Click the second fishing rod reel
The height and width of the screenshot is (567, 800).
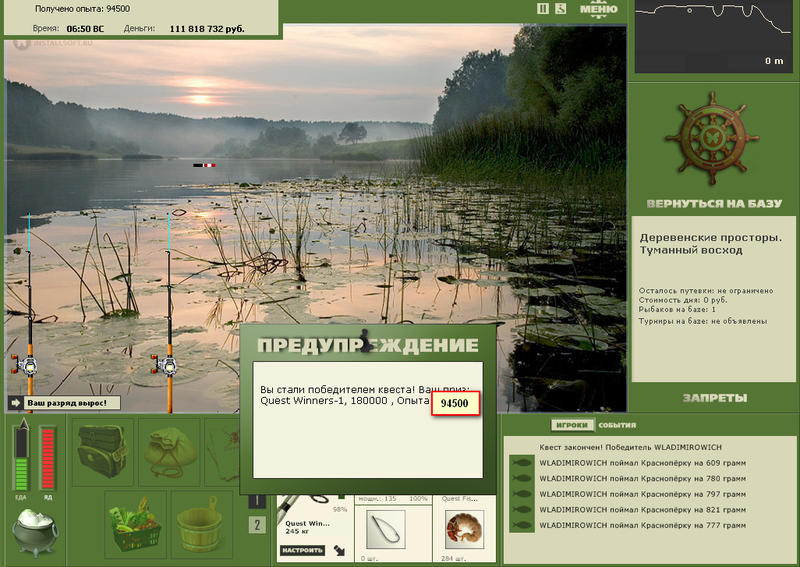tap(165, 365)
